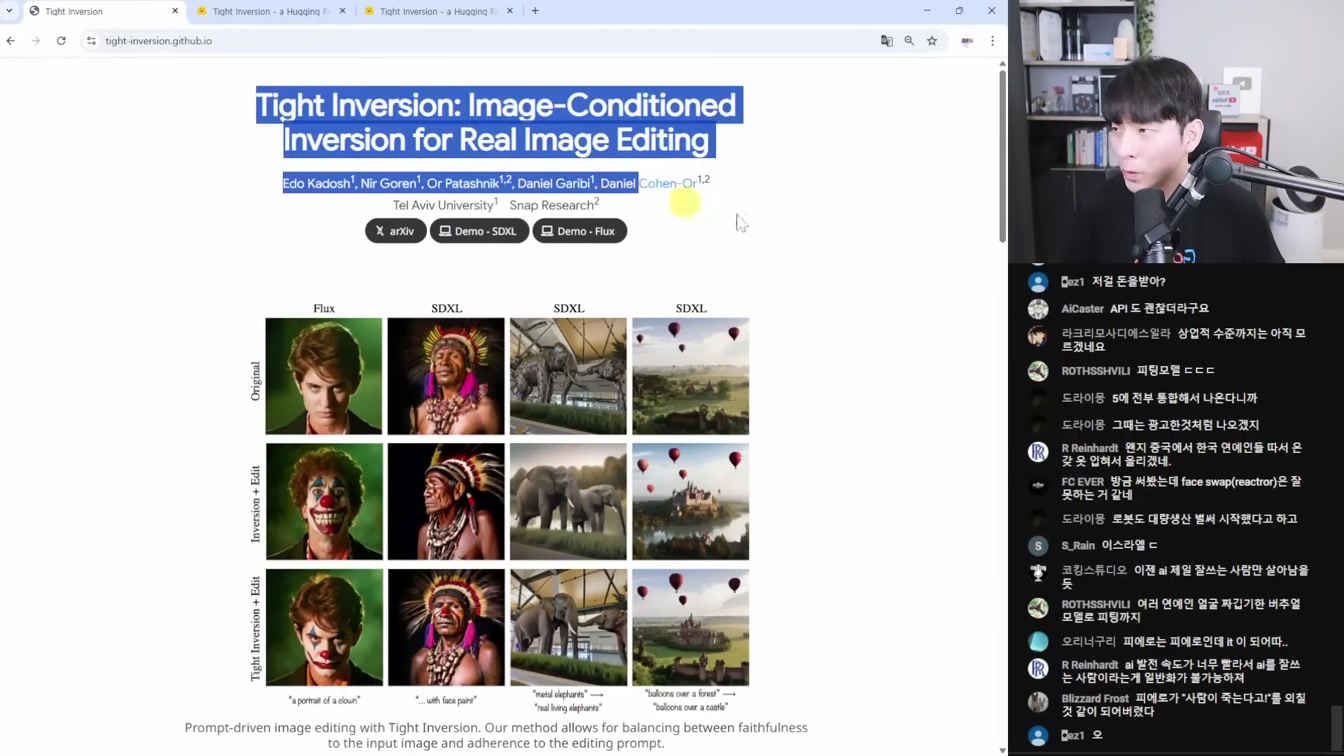The height and width of the screenshot is (756, 1344).
Task: Click the original metal elephants image
Action: [x=568, y=376]
